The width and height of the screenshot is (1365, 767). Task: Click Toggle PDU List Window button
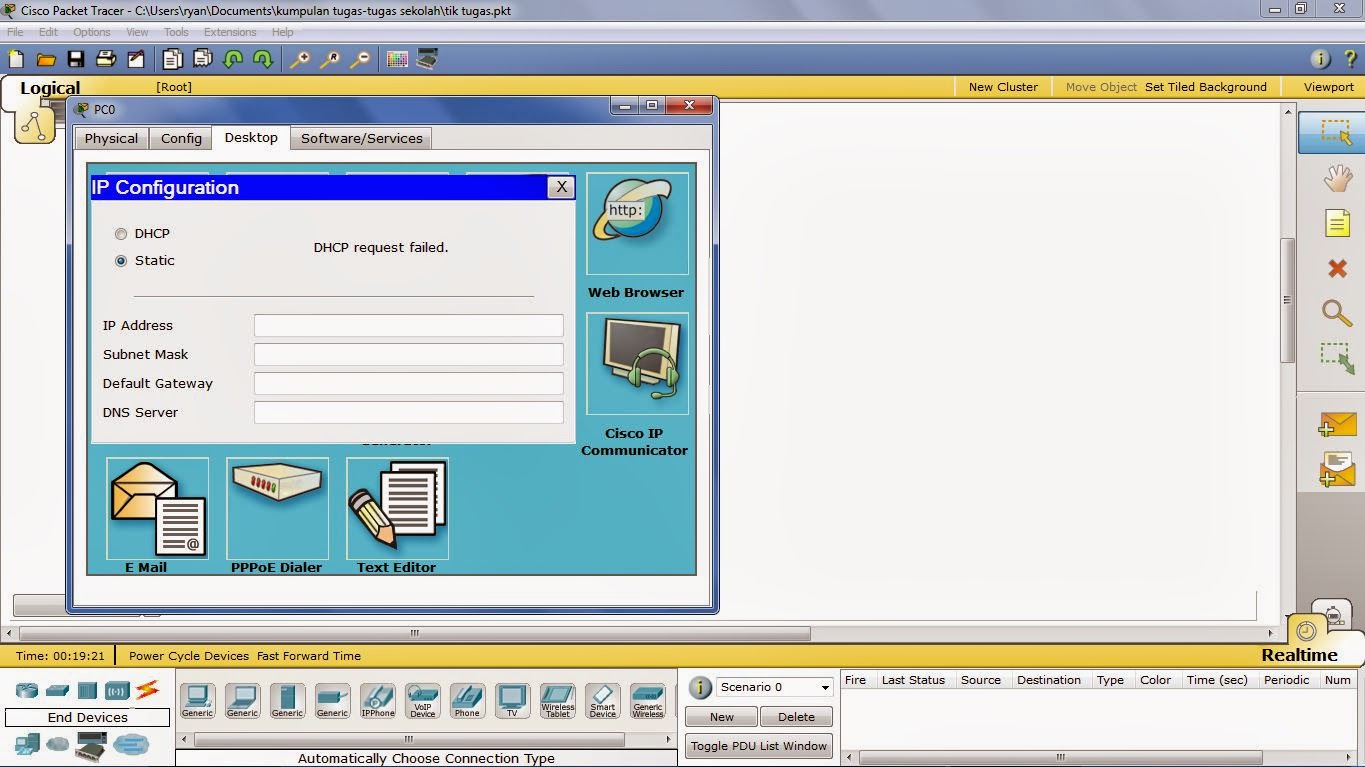click(759, 746)
